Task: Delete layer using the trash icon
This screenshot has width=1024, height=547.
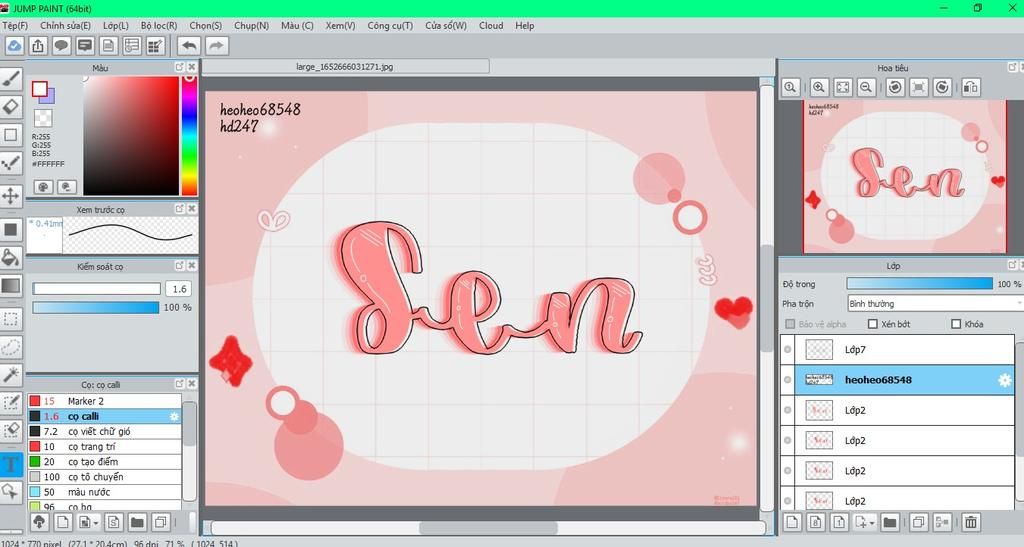Action: coord(970,522)
